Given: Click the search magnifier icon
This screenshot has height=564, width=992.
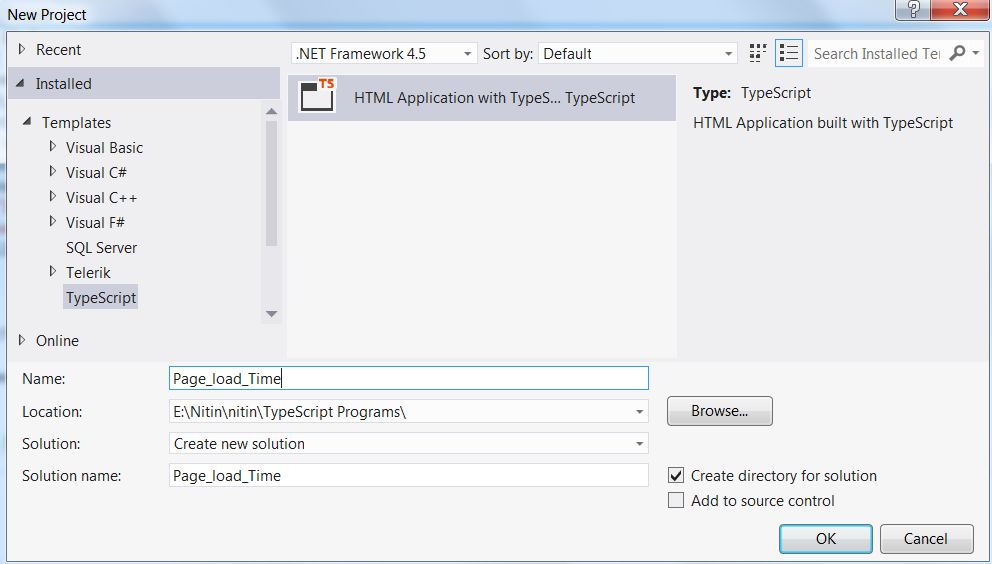Looking at the screenshot, I should point(957,53).
